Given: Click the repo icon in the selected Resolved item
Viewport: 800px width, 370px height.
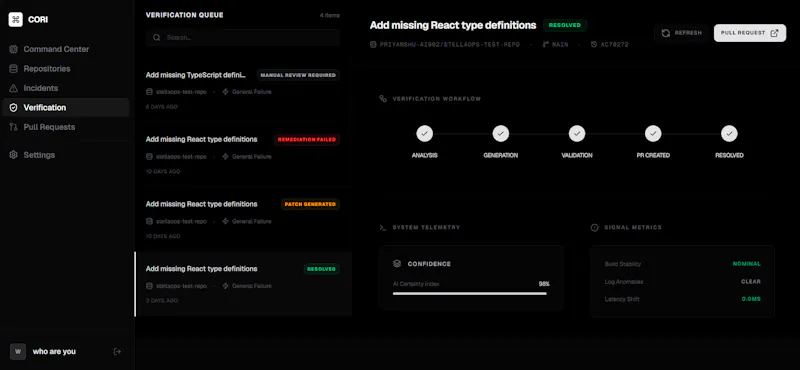Looking at the screenshot, I should click(149, 286).
